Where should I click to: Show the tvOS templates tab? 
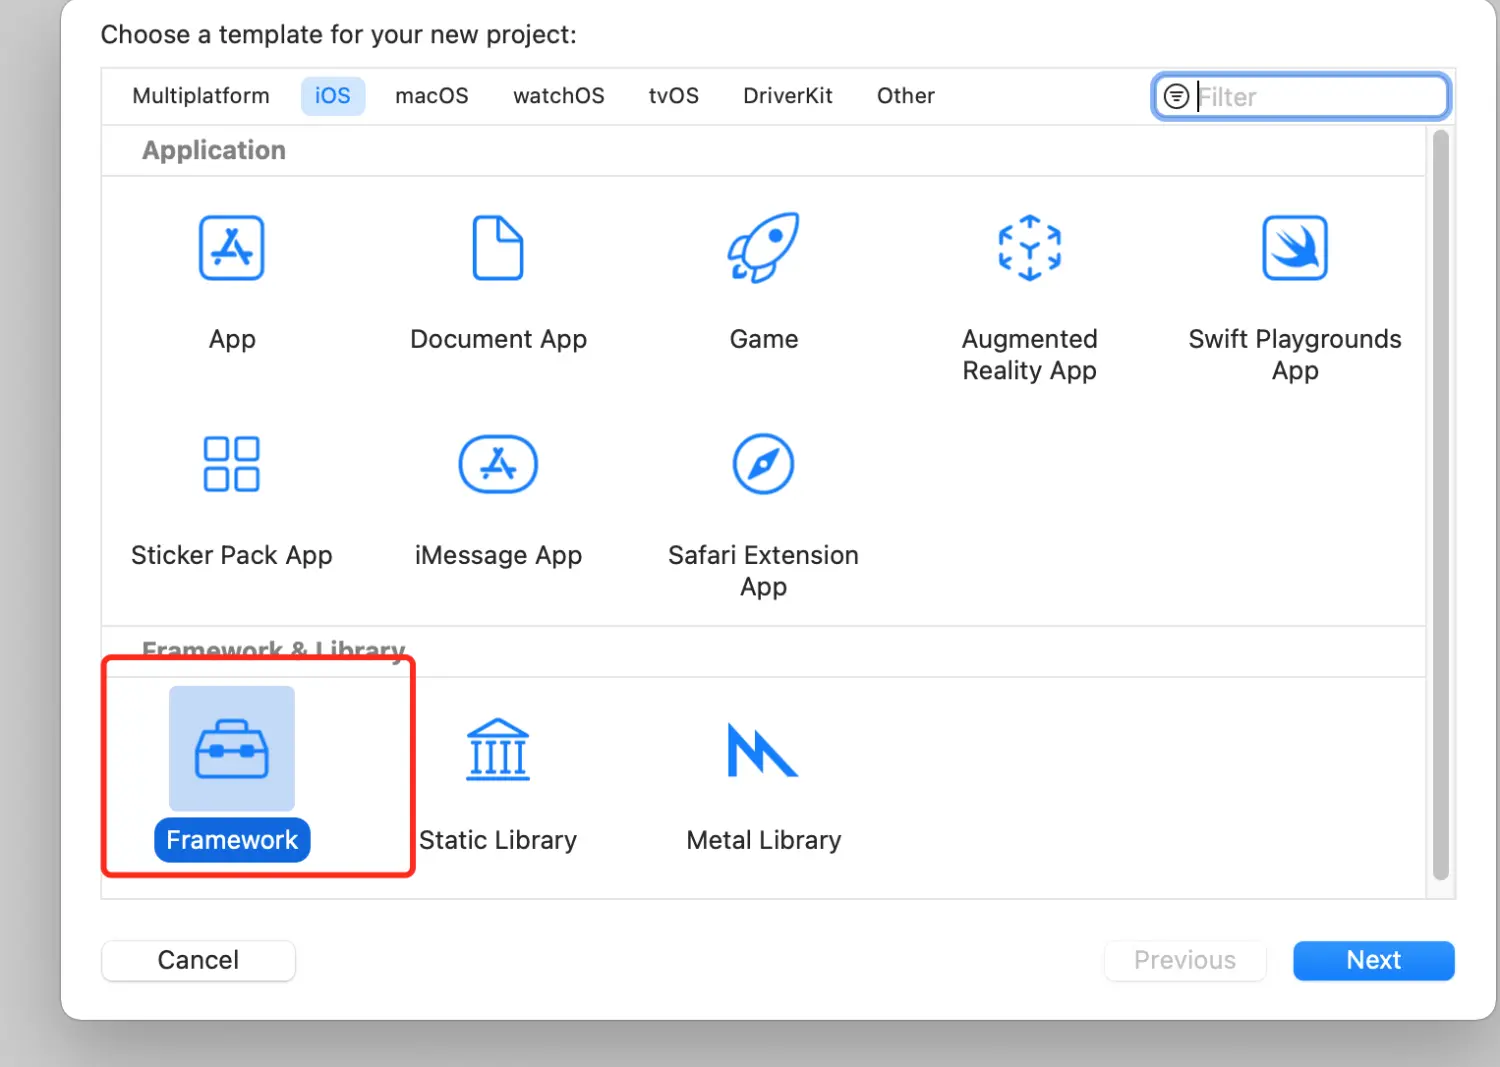pyautogui.click(x=673, y=96)
